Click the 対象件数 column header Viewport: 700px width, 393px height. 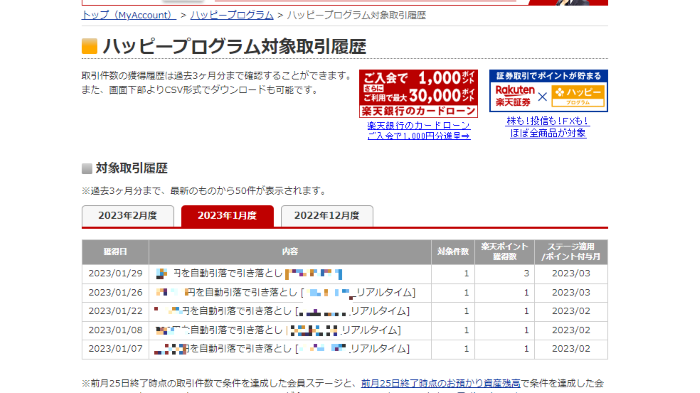click(453, 252)
